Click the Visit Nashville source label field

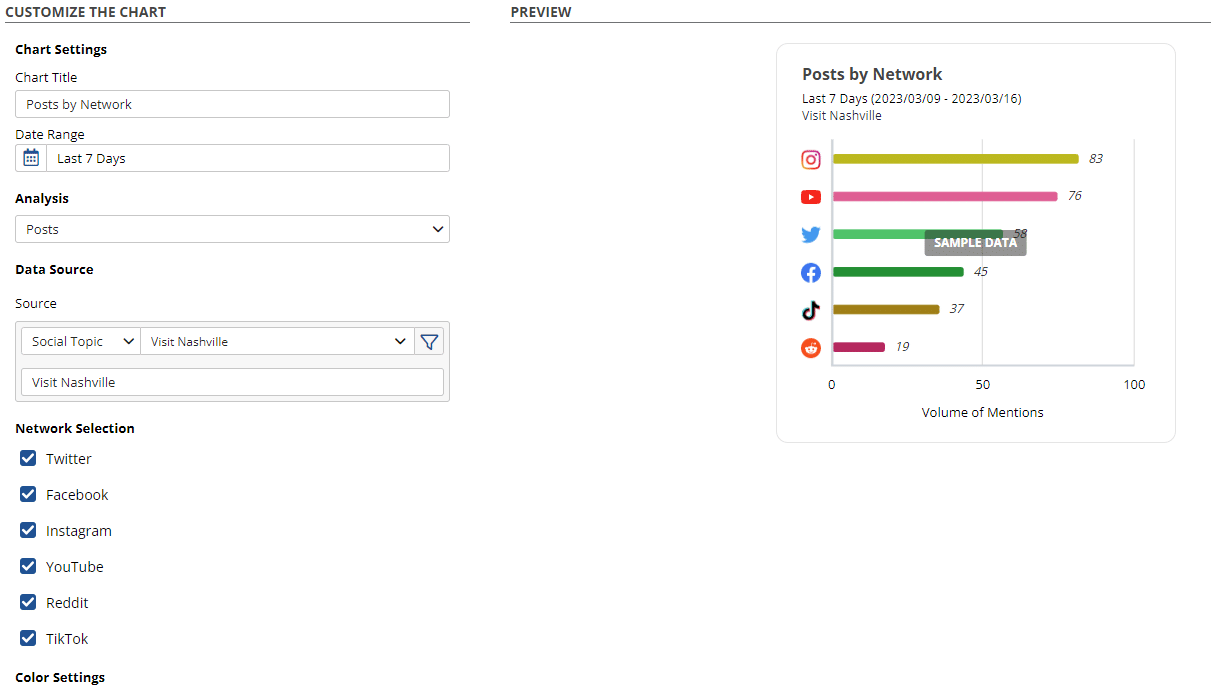[232, 382]
